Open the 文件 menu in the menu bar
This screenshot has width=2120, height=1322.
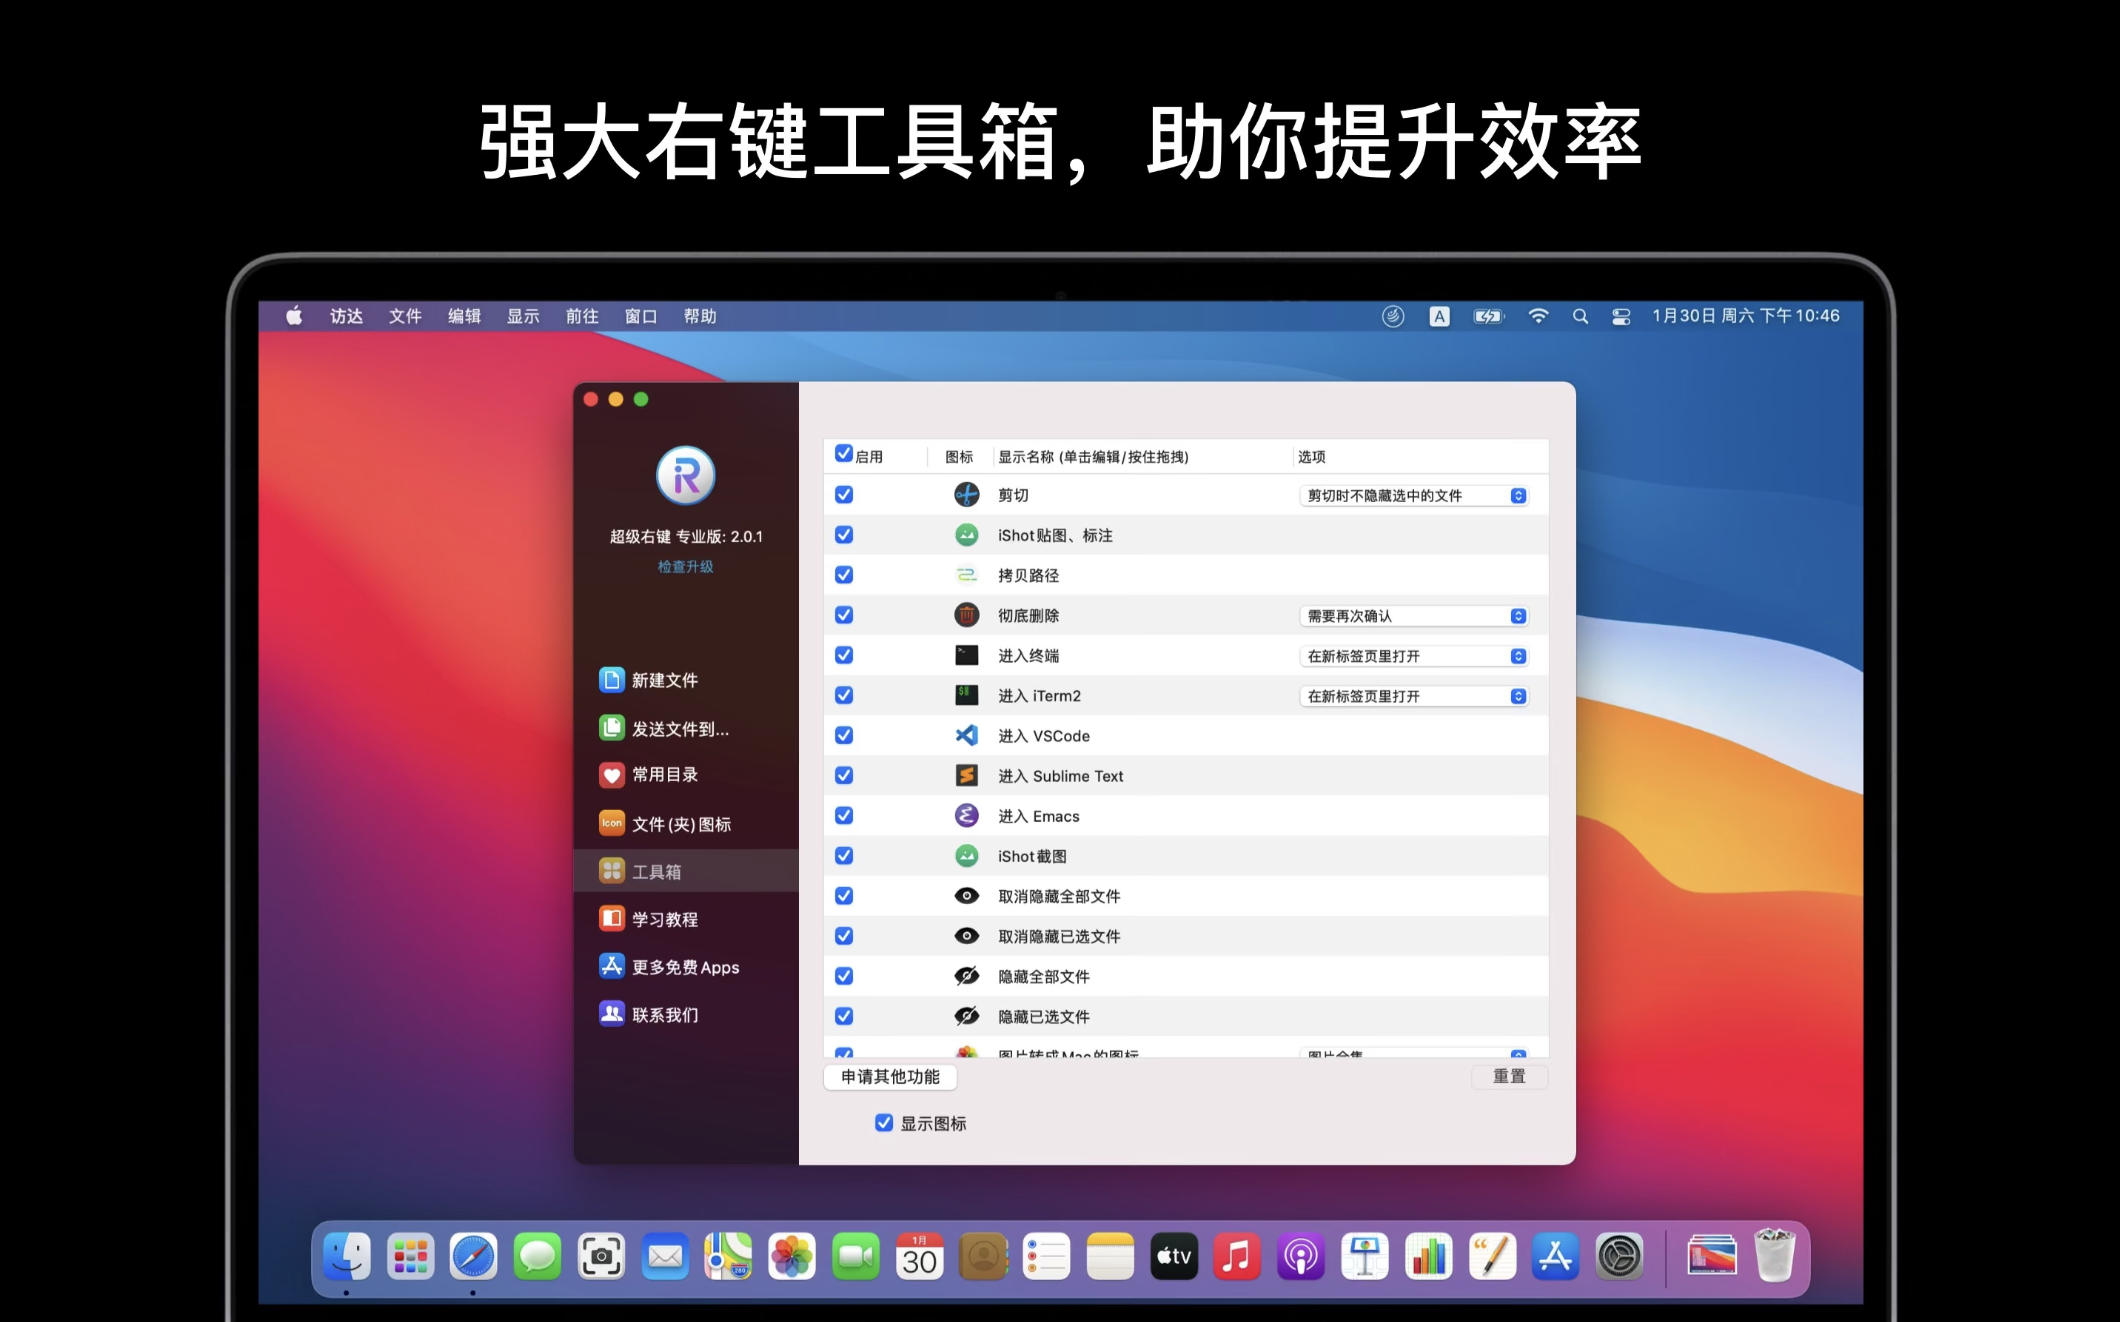[x=405, y=316]
